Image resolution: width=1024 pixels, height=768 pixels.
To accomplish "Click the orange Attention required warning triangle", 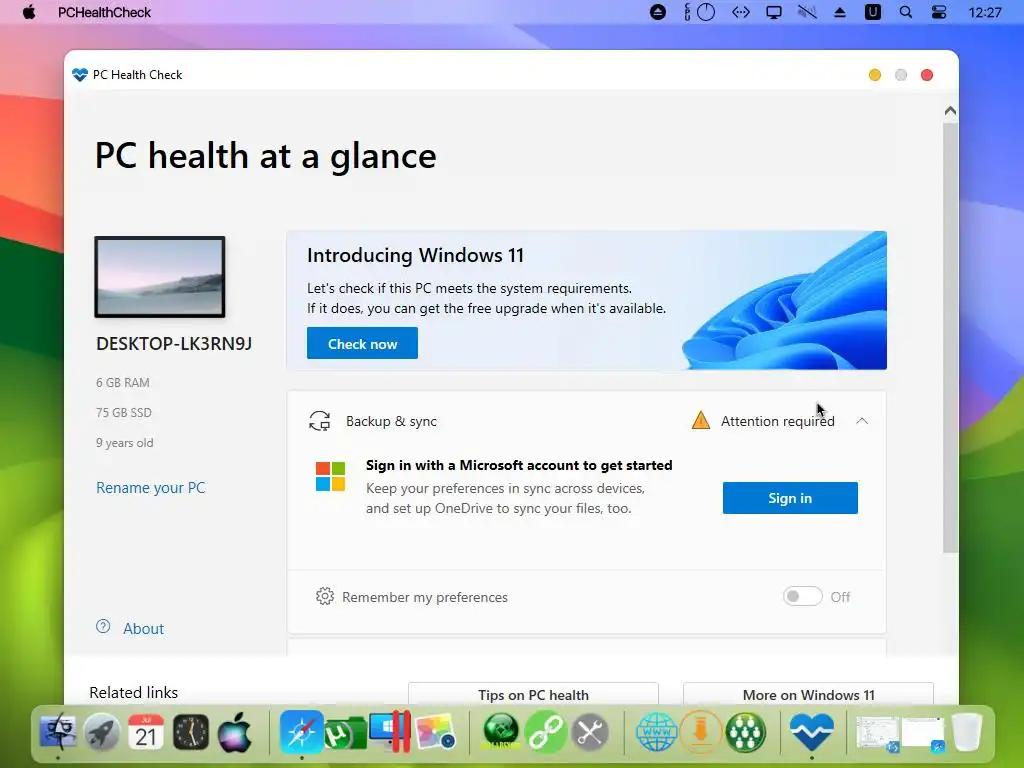I will (701, 420).
